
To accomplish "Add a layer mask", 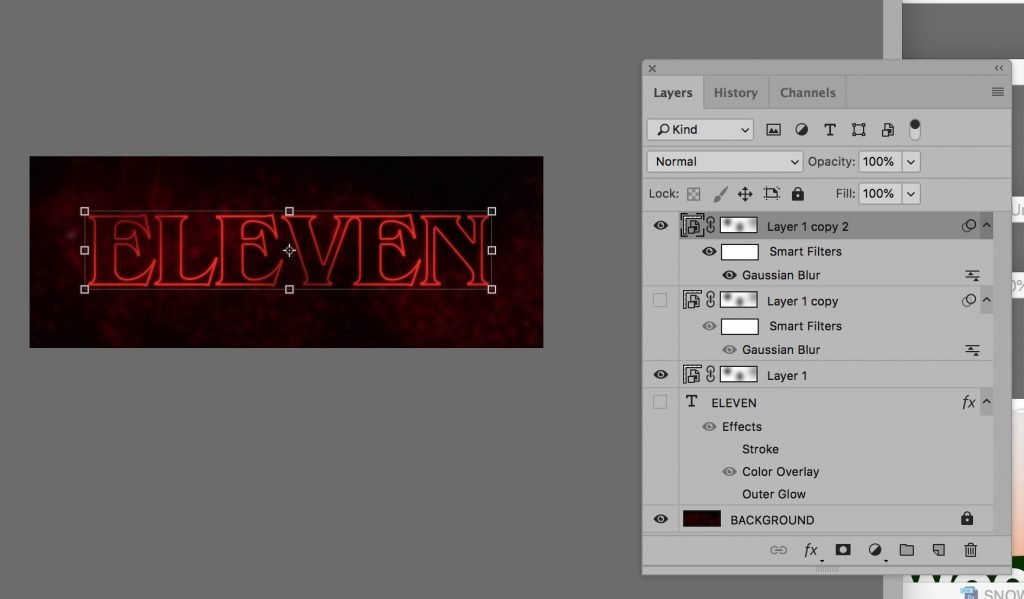I will (x=843, y=549).
